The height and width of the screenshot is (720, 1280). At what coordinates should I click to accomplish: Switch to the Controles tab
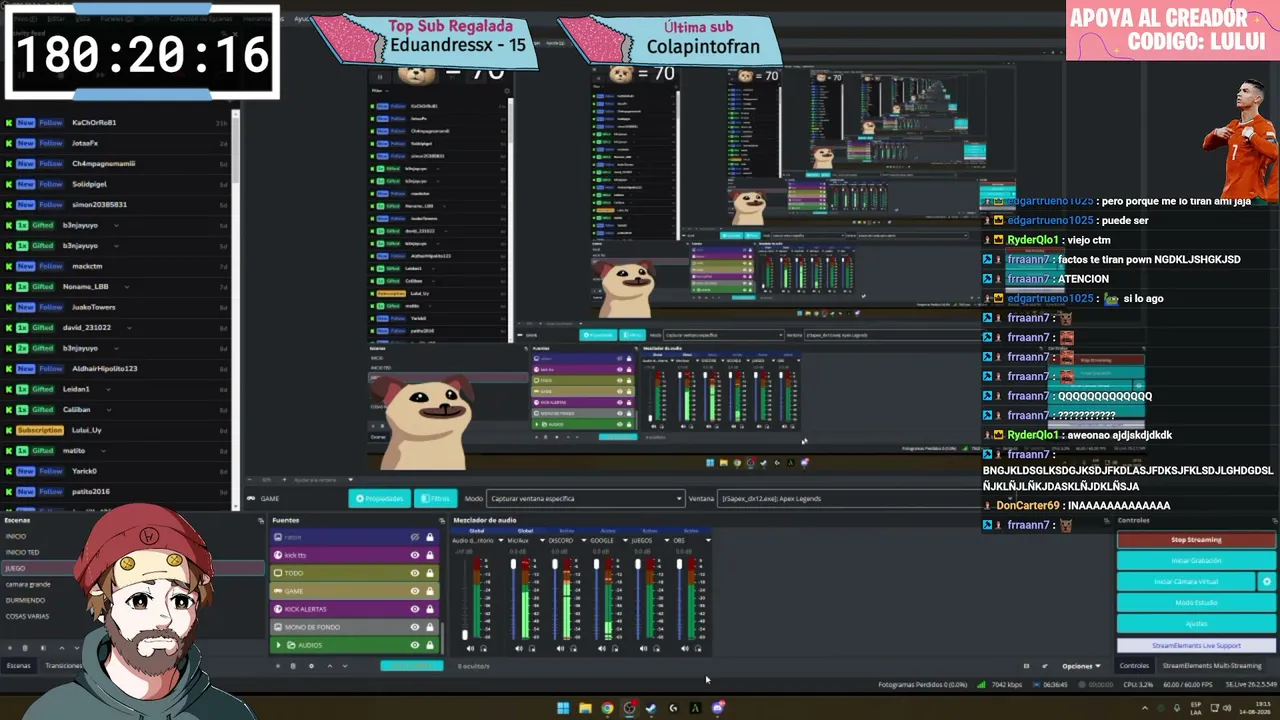1134,666
